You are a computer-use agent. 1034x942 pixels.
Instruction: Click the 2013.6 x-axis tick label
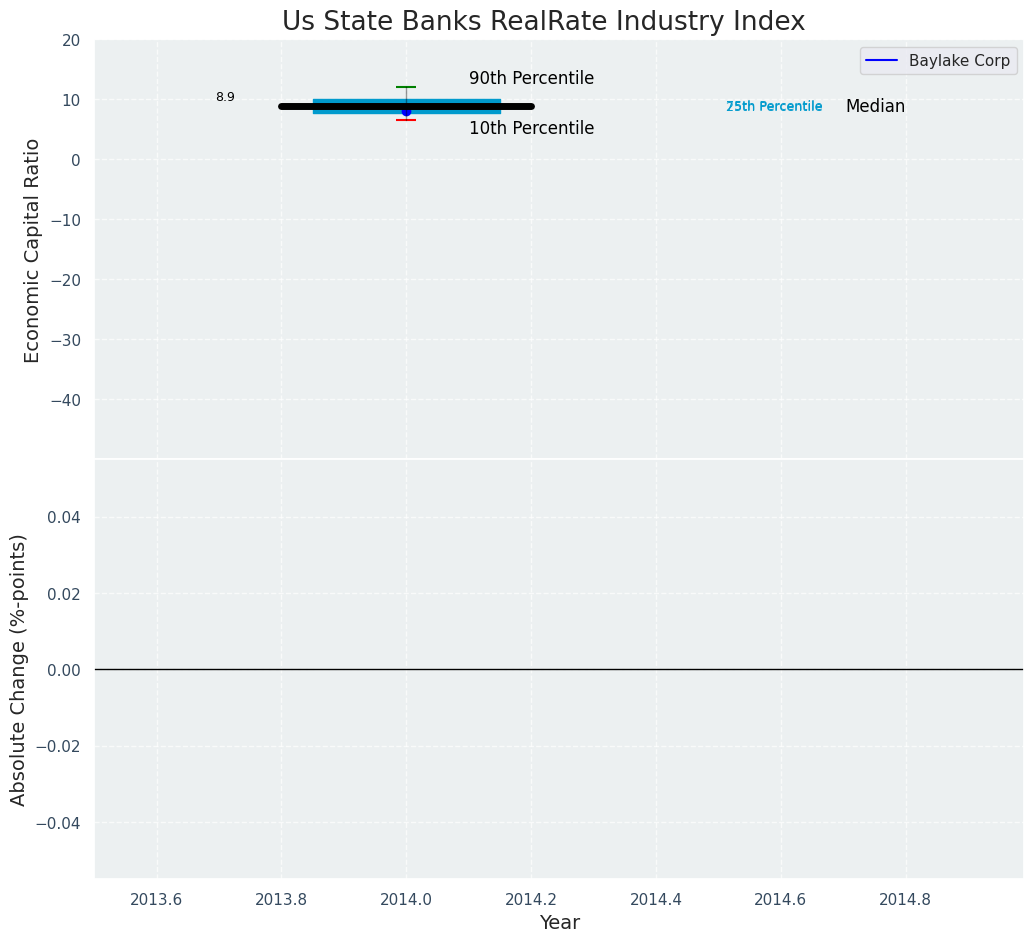click(156, 899)
